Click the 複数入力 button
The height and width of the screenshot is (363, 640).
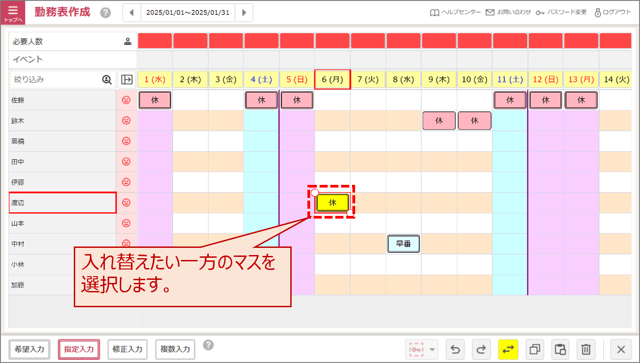coord(175,350)
